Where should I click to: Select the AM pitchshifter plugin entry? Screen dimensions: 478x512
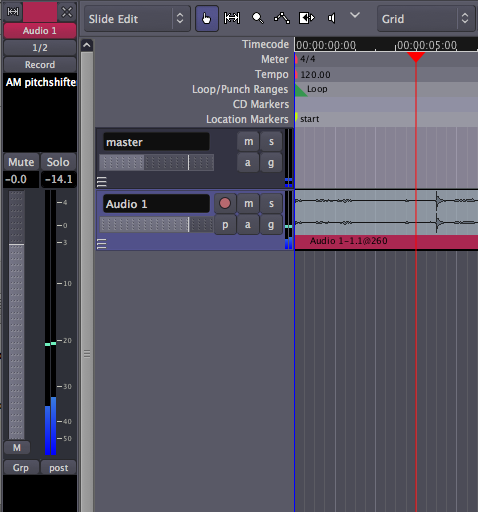[40, 82]
